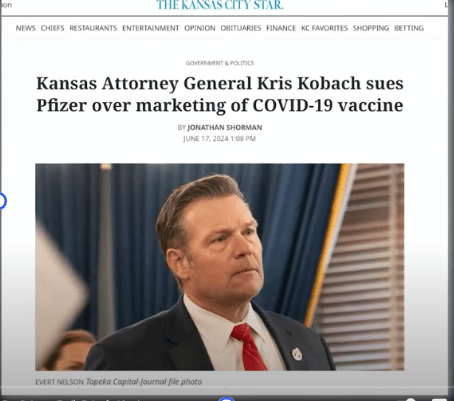
Task: Open the NEWS section
Action: [x=26, y=28]
